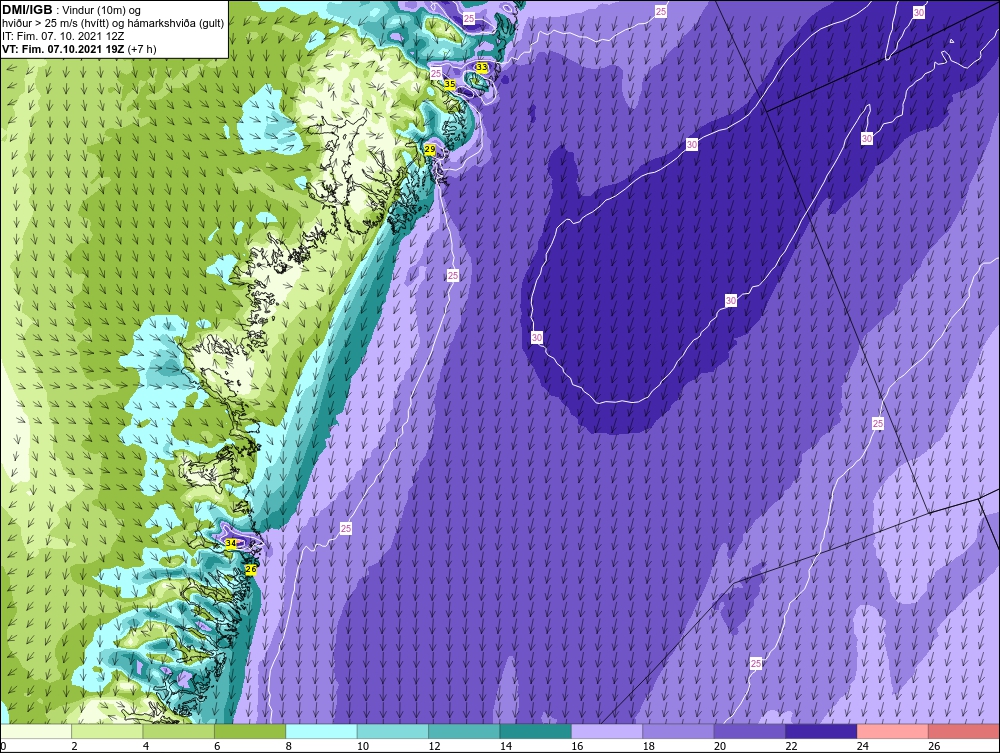Select the legend swatch between 6 and 8
Image resolution: width=1000 pixels, height=753 pixels.
[250, 731]
